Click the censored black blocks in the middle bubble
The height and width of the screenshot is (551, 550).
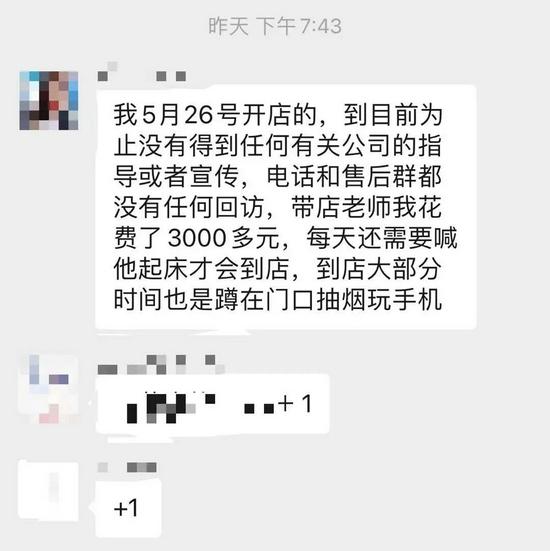tap(200, 408)
